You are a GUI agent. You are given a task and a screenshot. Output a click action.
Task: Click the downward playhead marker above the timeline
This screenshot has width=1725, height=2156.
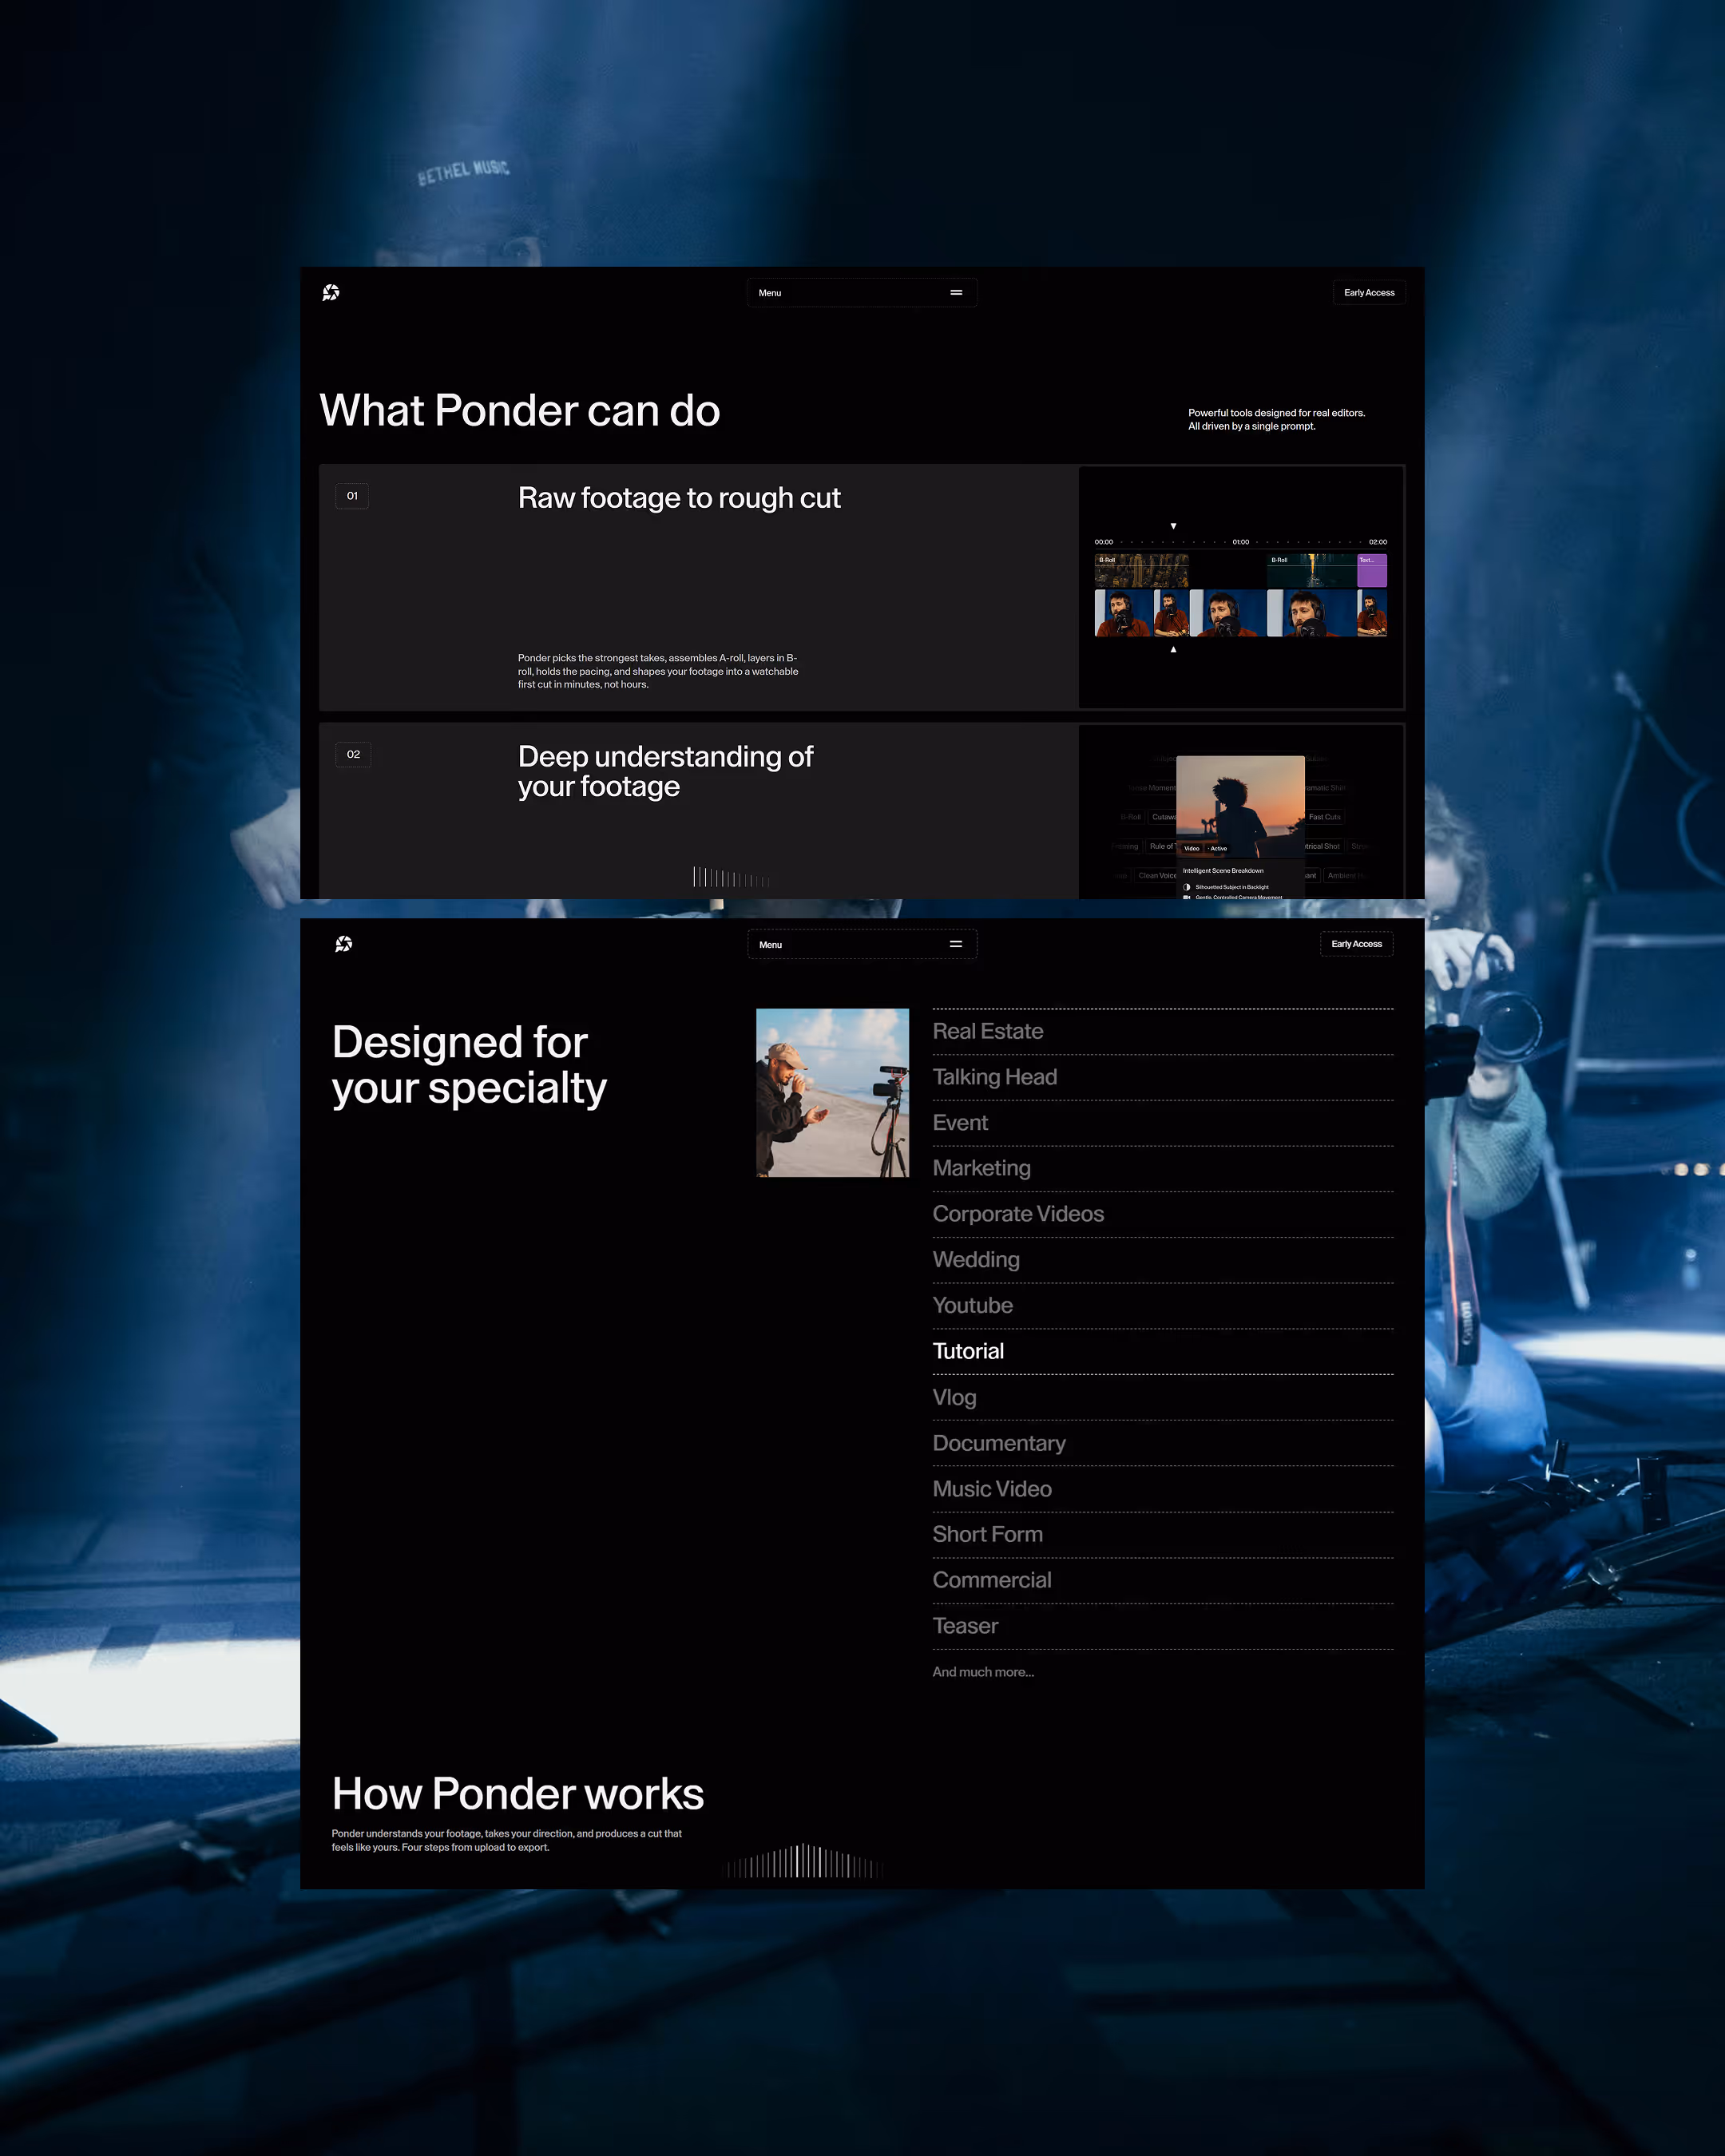tap(1174, 526)
